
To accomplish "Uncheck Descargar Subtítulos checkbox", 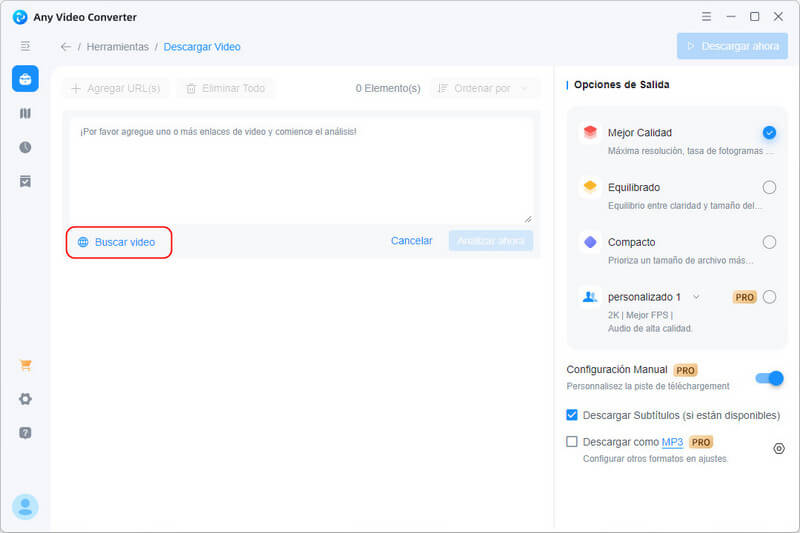I will tap(572, 415).
